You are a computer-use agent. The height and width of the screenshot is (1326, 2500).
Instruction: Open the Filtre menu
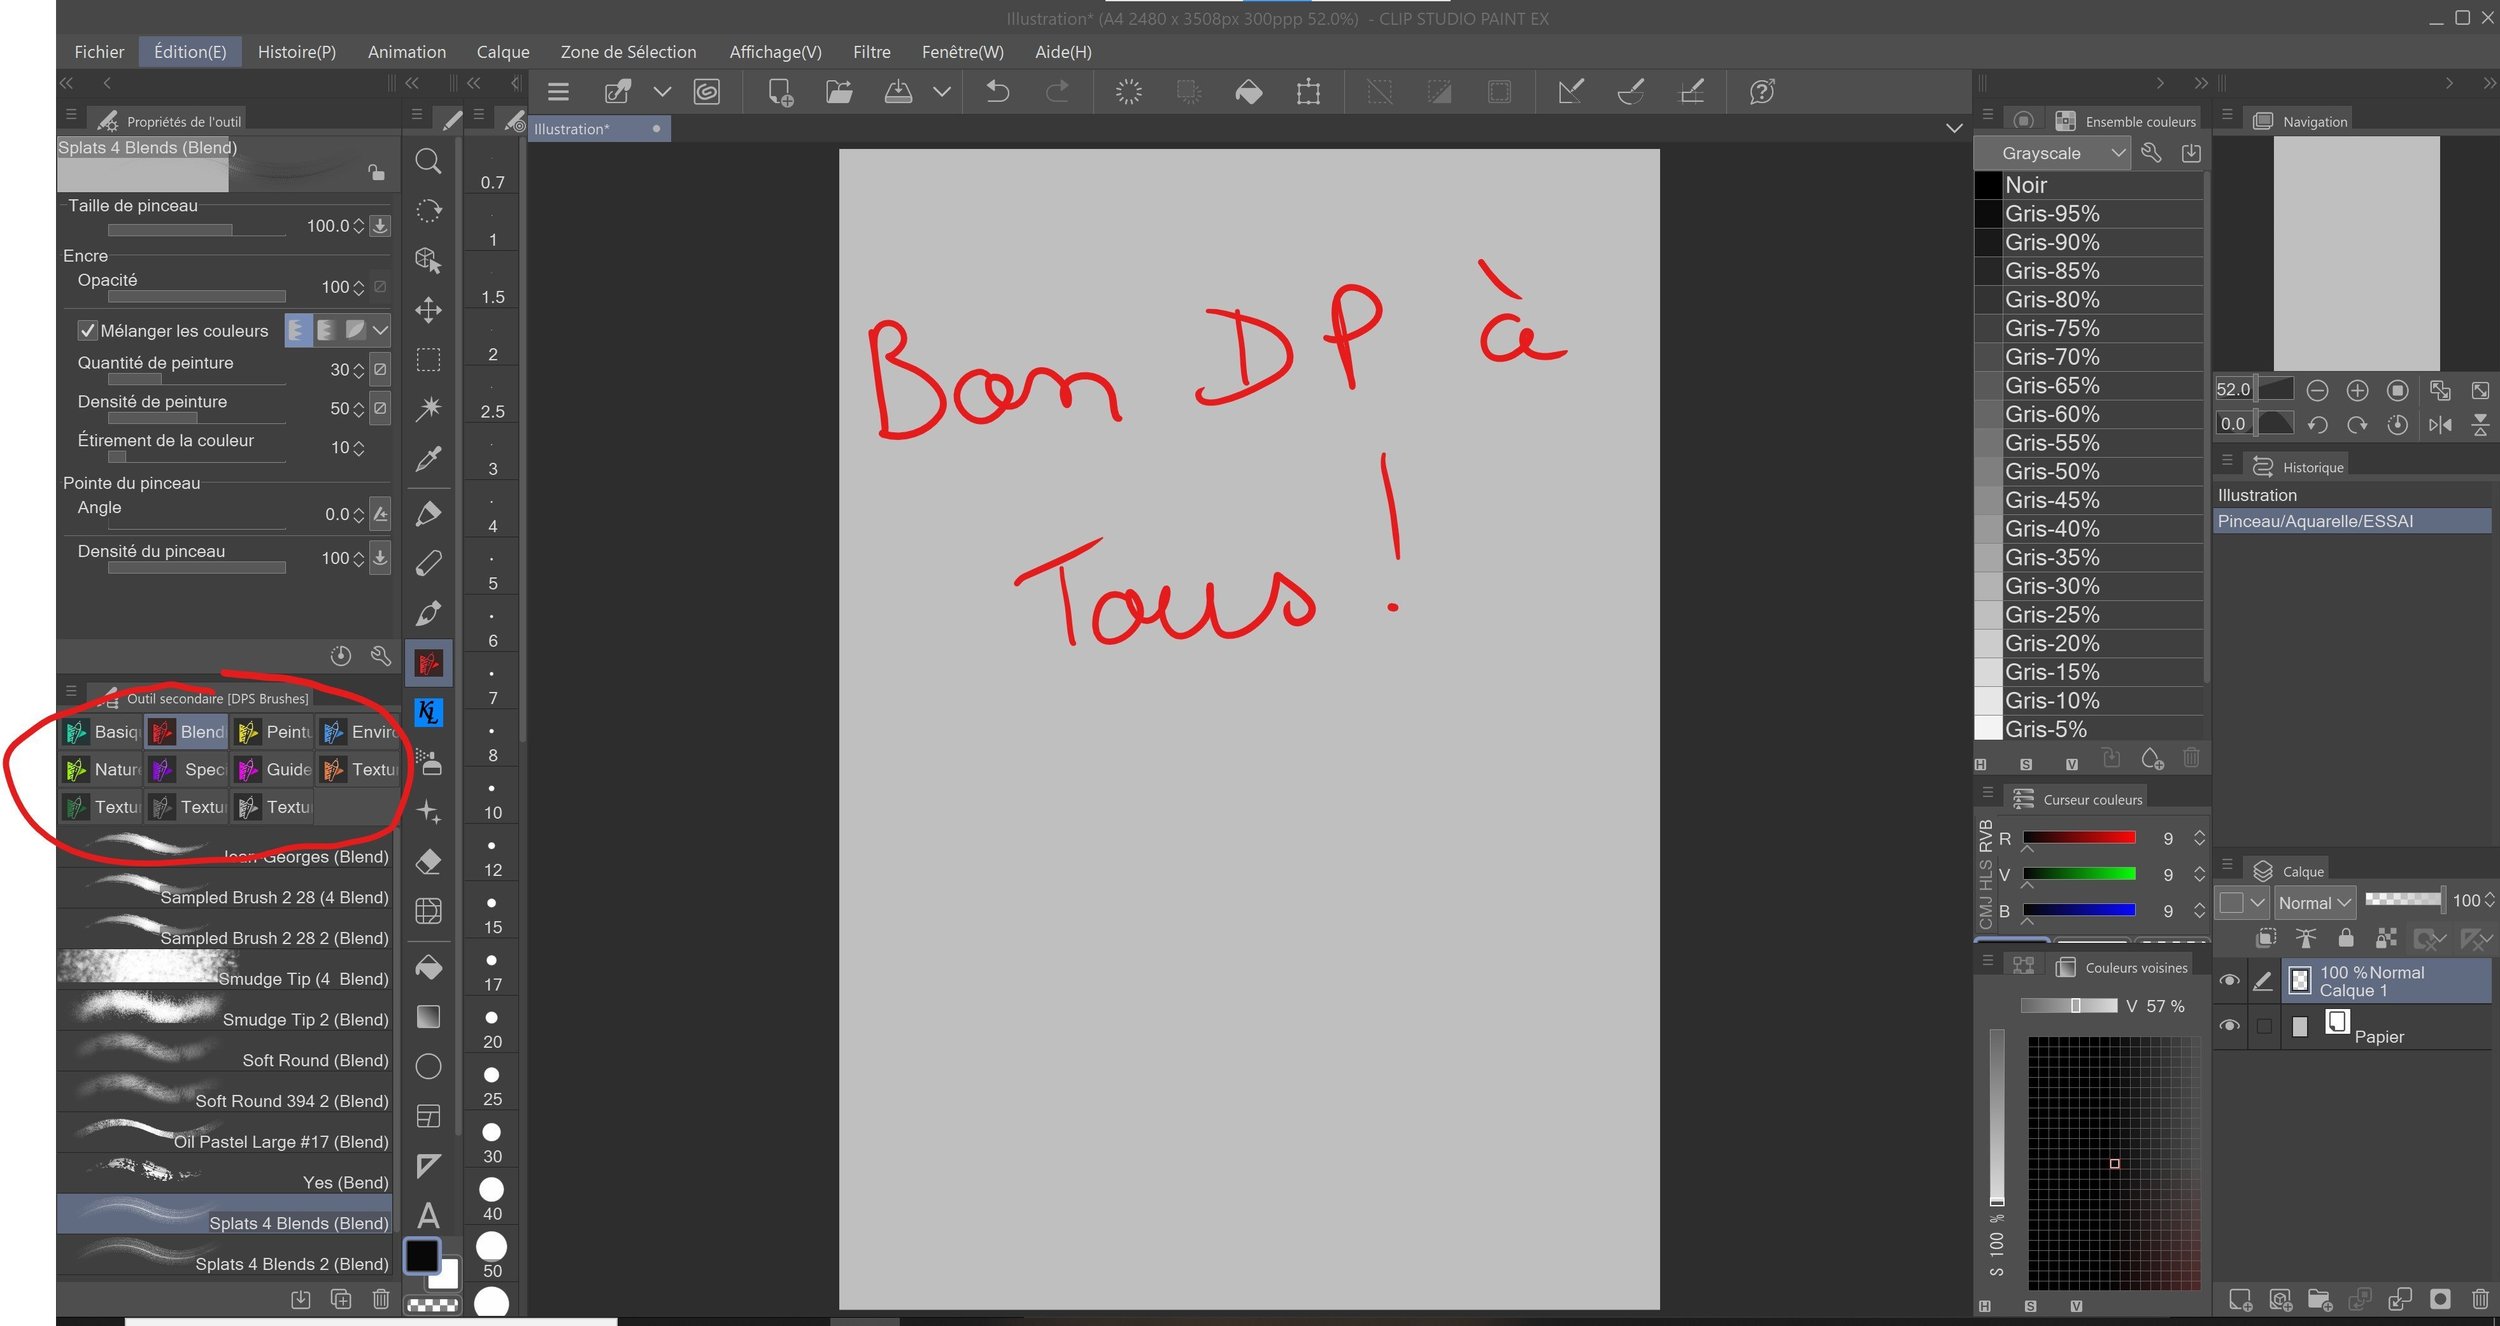871,52
